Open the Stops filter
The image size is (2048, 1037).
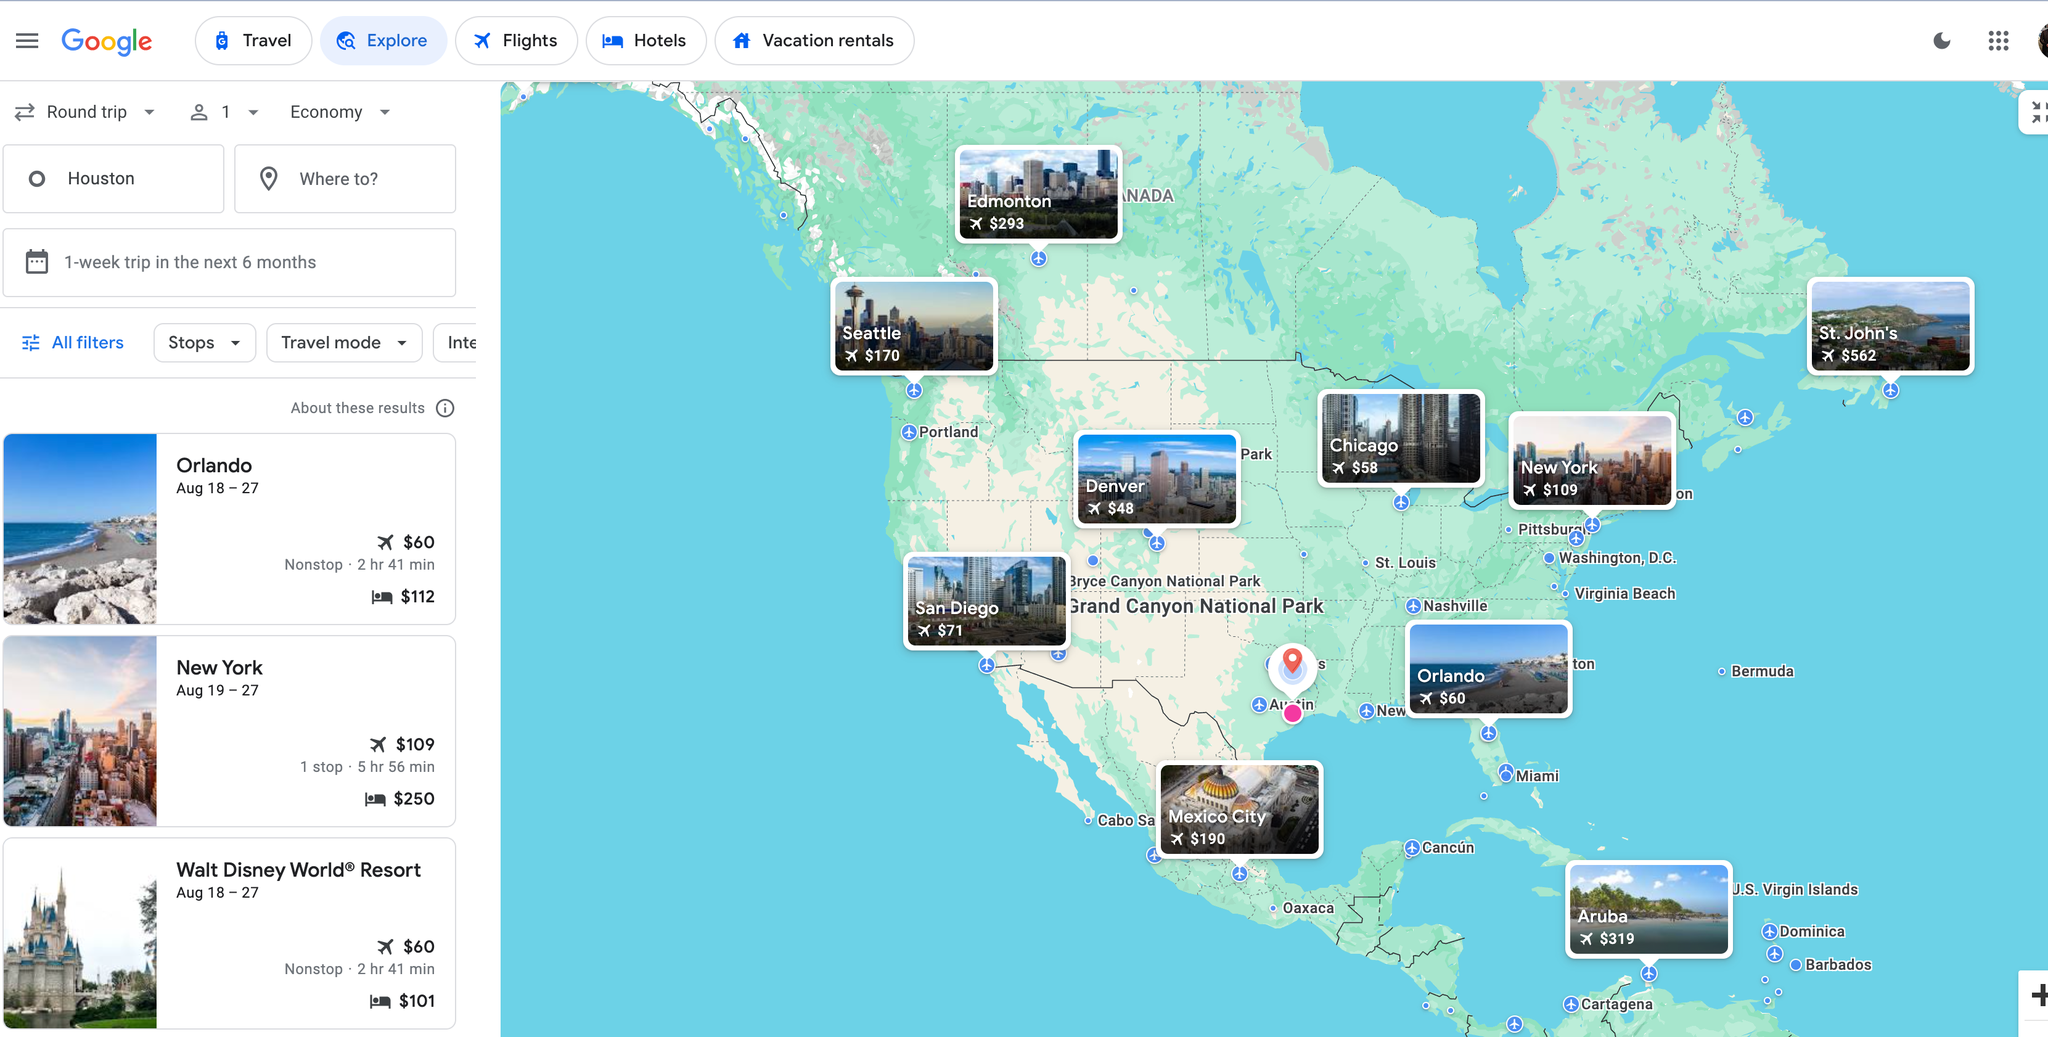pos(204,342)
